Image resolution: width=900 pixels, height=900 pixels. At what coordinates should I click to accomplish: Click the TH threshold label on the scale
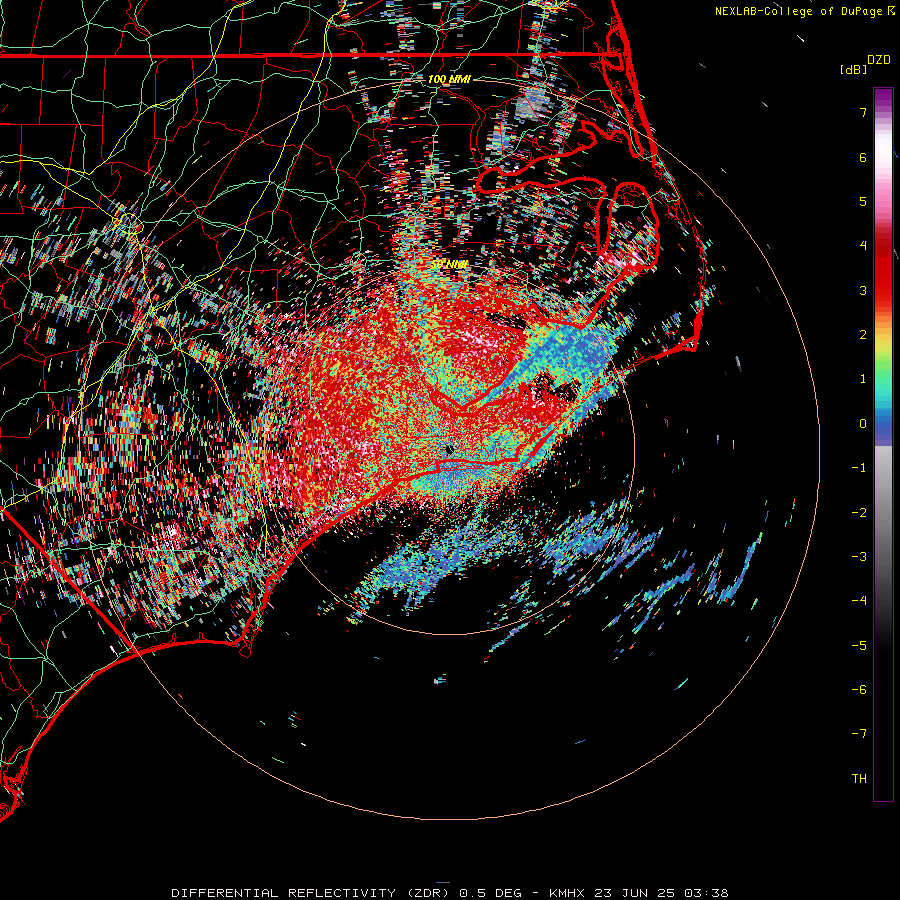click(x=859, y=779)
